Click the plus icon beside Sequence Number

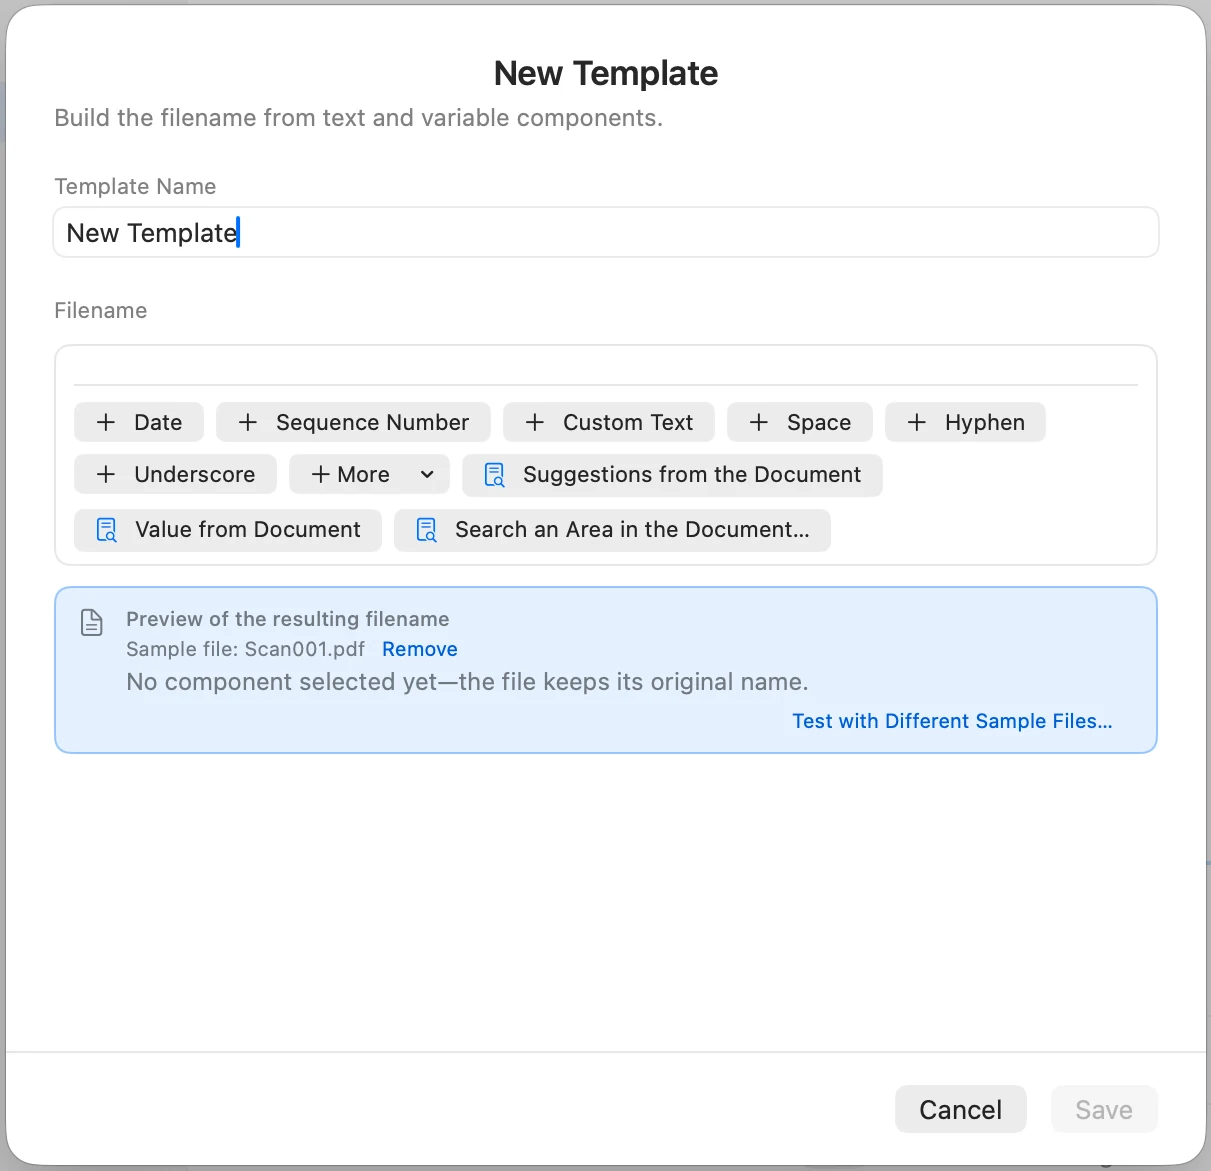(x=248, y=422)
